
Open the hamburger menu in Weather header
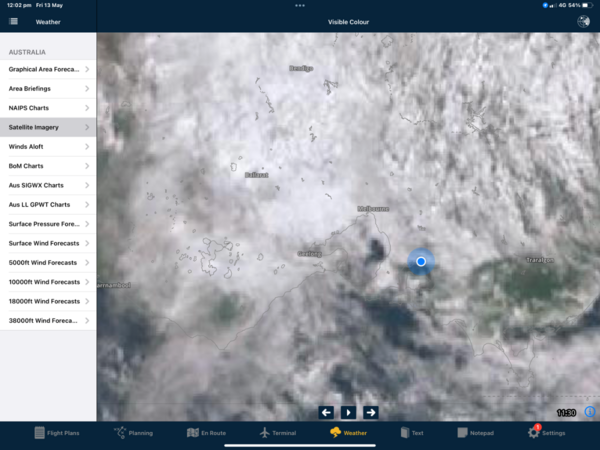point(13,21)
